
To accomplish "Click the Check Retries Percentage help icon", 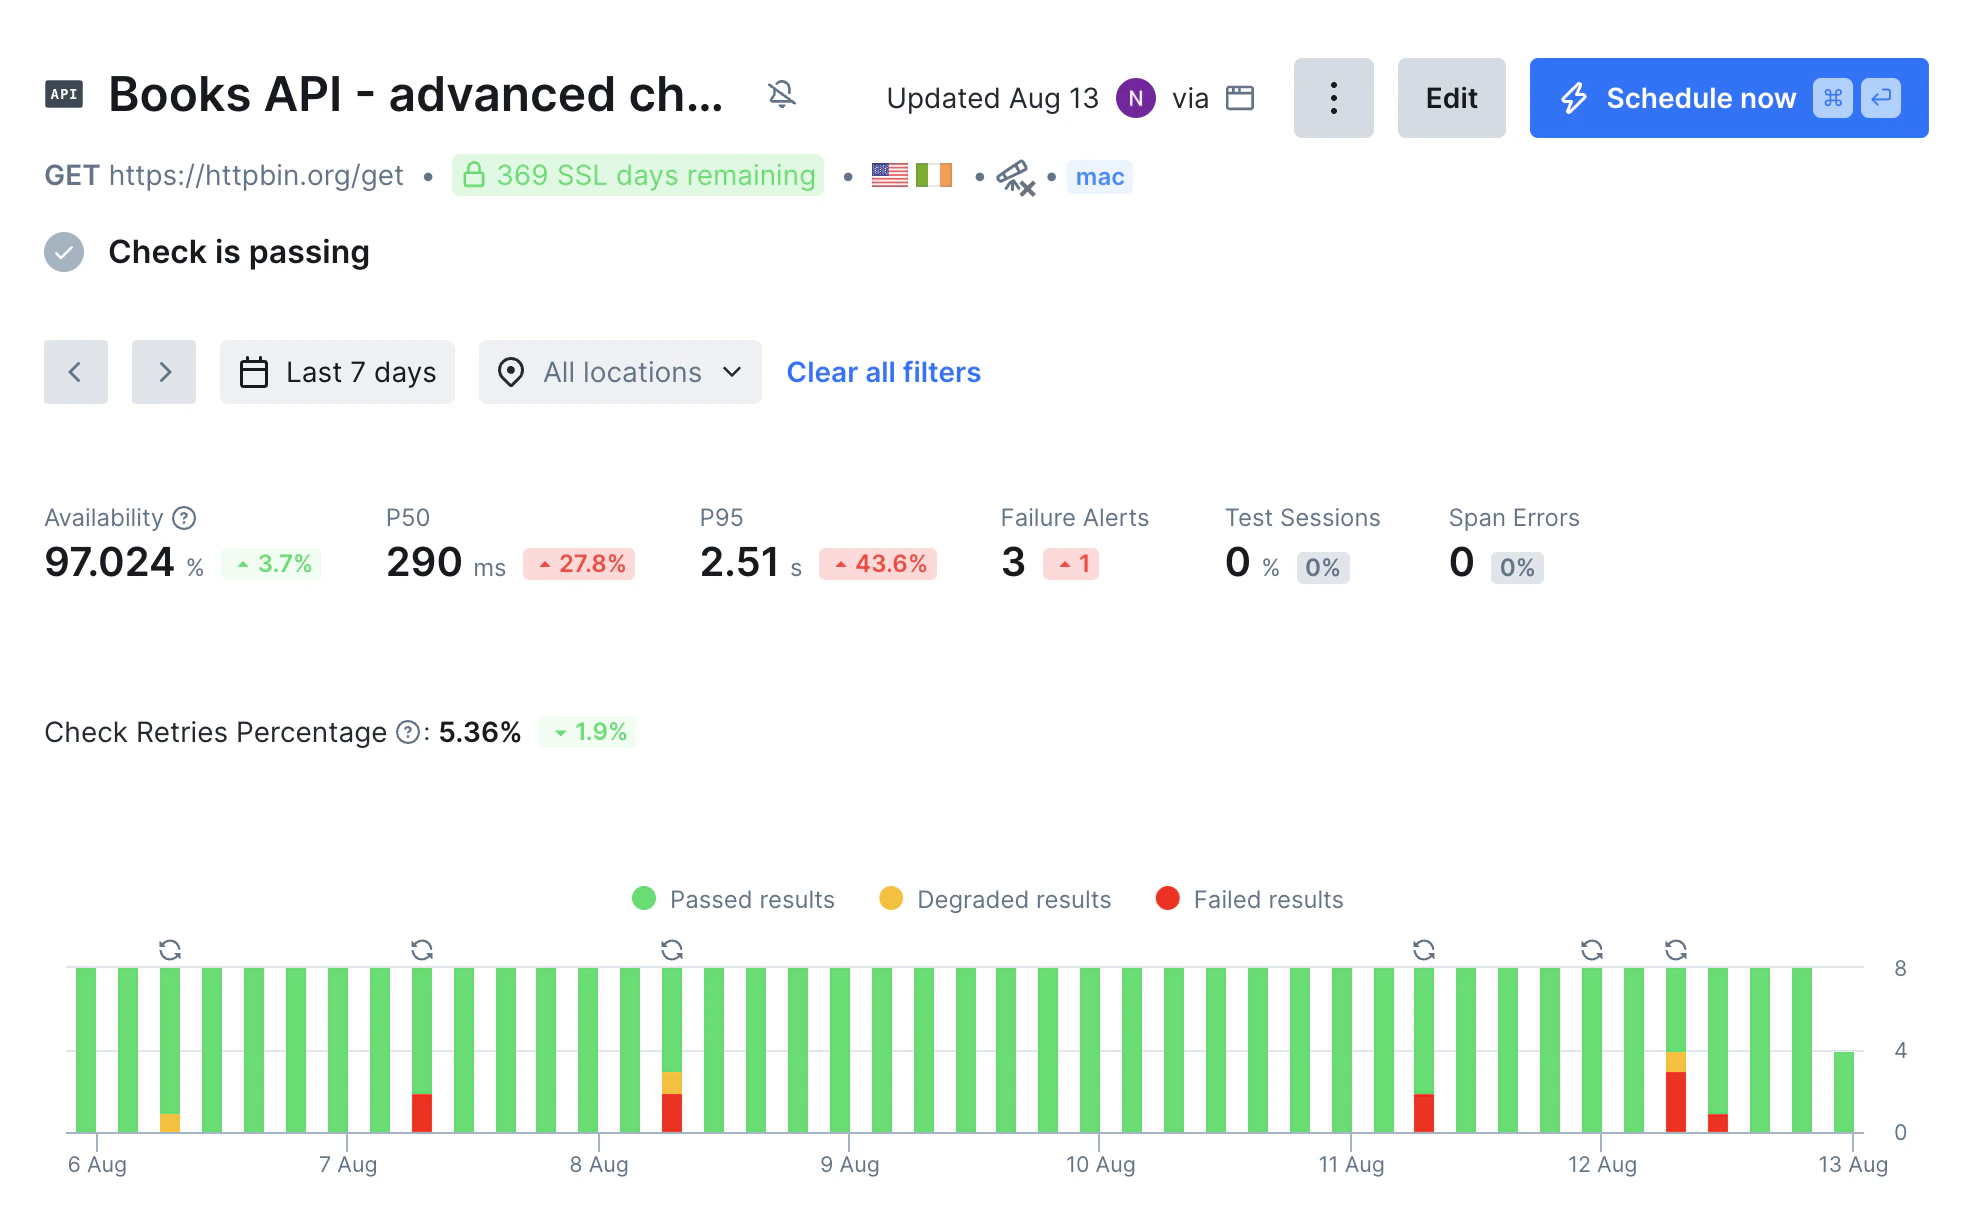I will (x=408, y=732).
